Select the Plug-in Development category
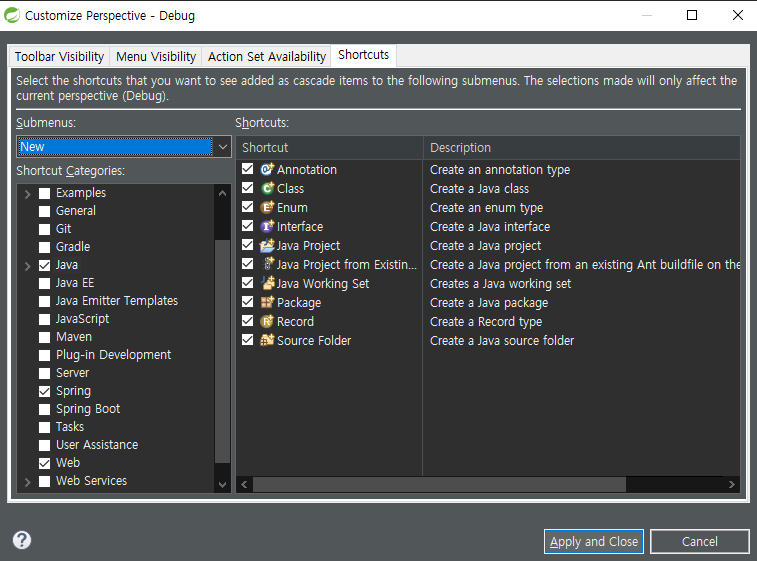The image size is (757, 561). pyautogui.click(x=113, y=355)
